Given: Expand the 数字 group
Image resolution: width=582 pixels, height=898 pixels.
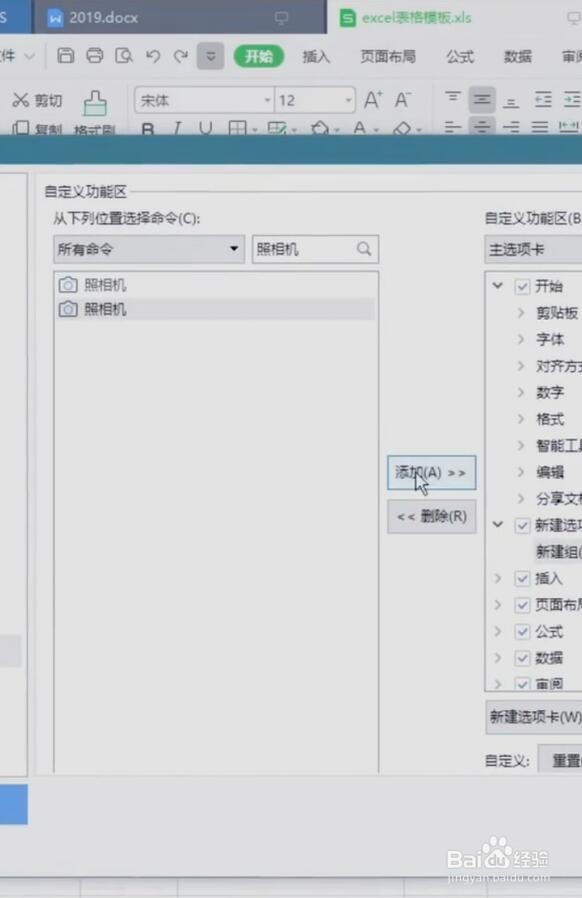Looking at the screenshot, I should click(x=521, y=392).
